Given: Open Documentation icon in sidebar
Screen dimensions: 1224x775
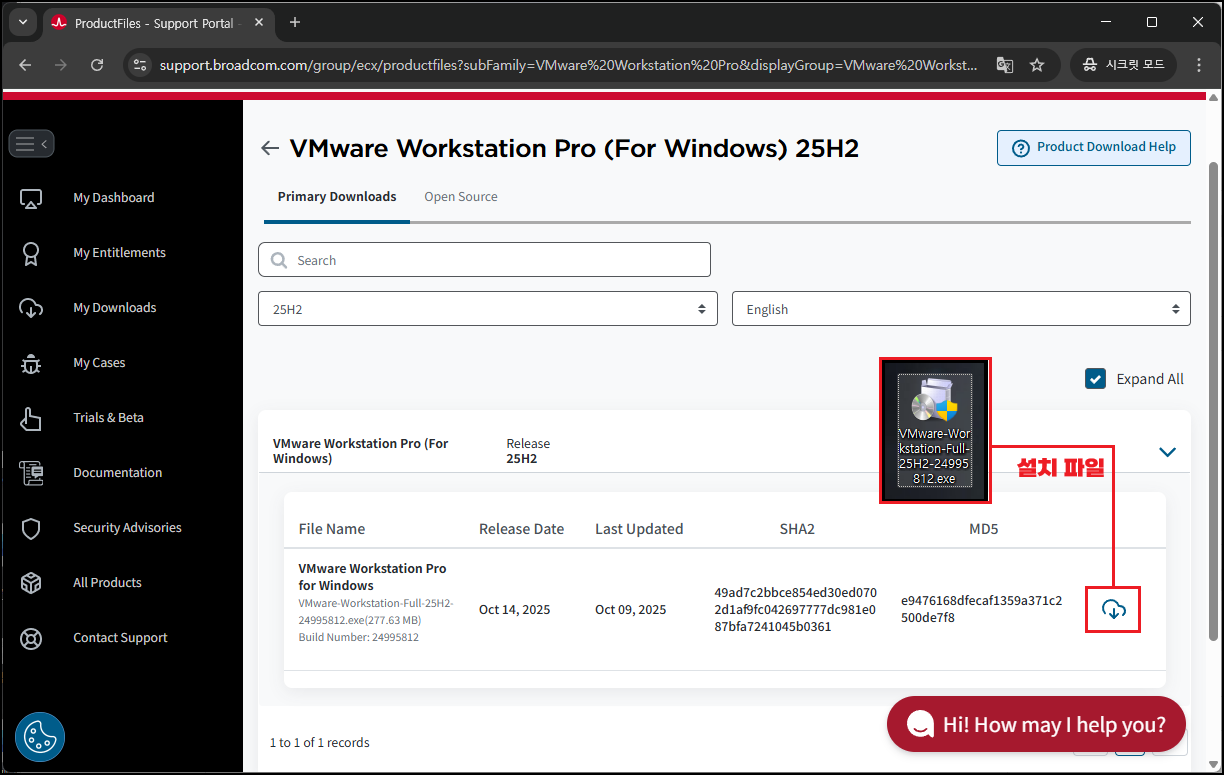Looking at the screenshot, I should (x=31, y=473).
